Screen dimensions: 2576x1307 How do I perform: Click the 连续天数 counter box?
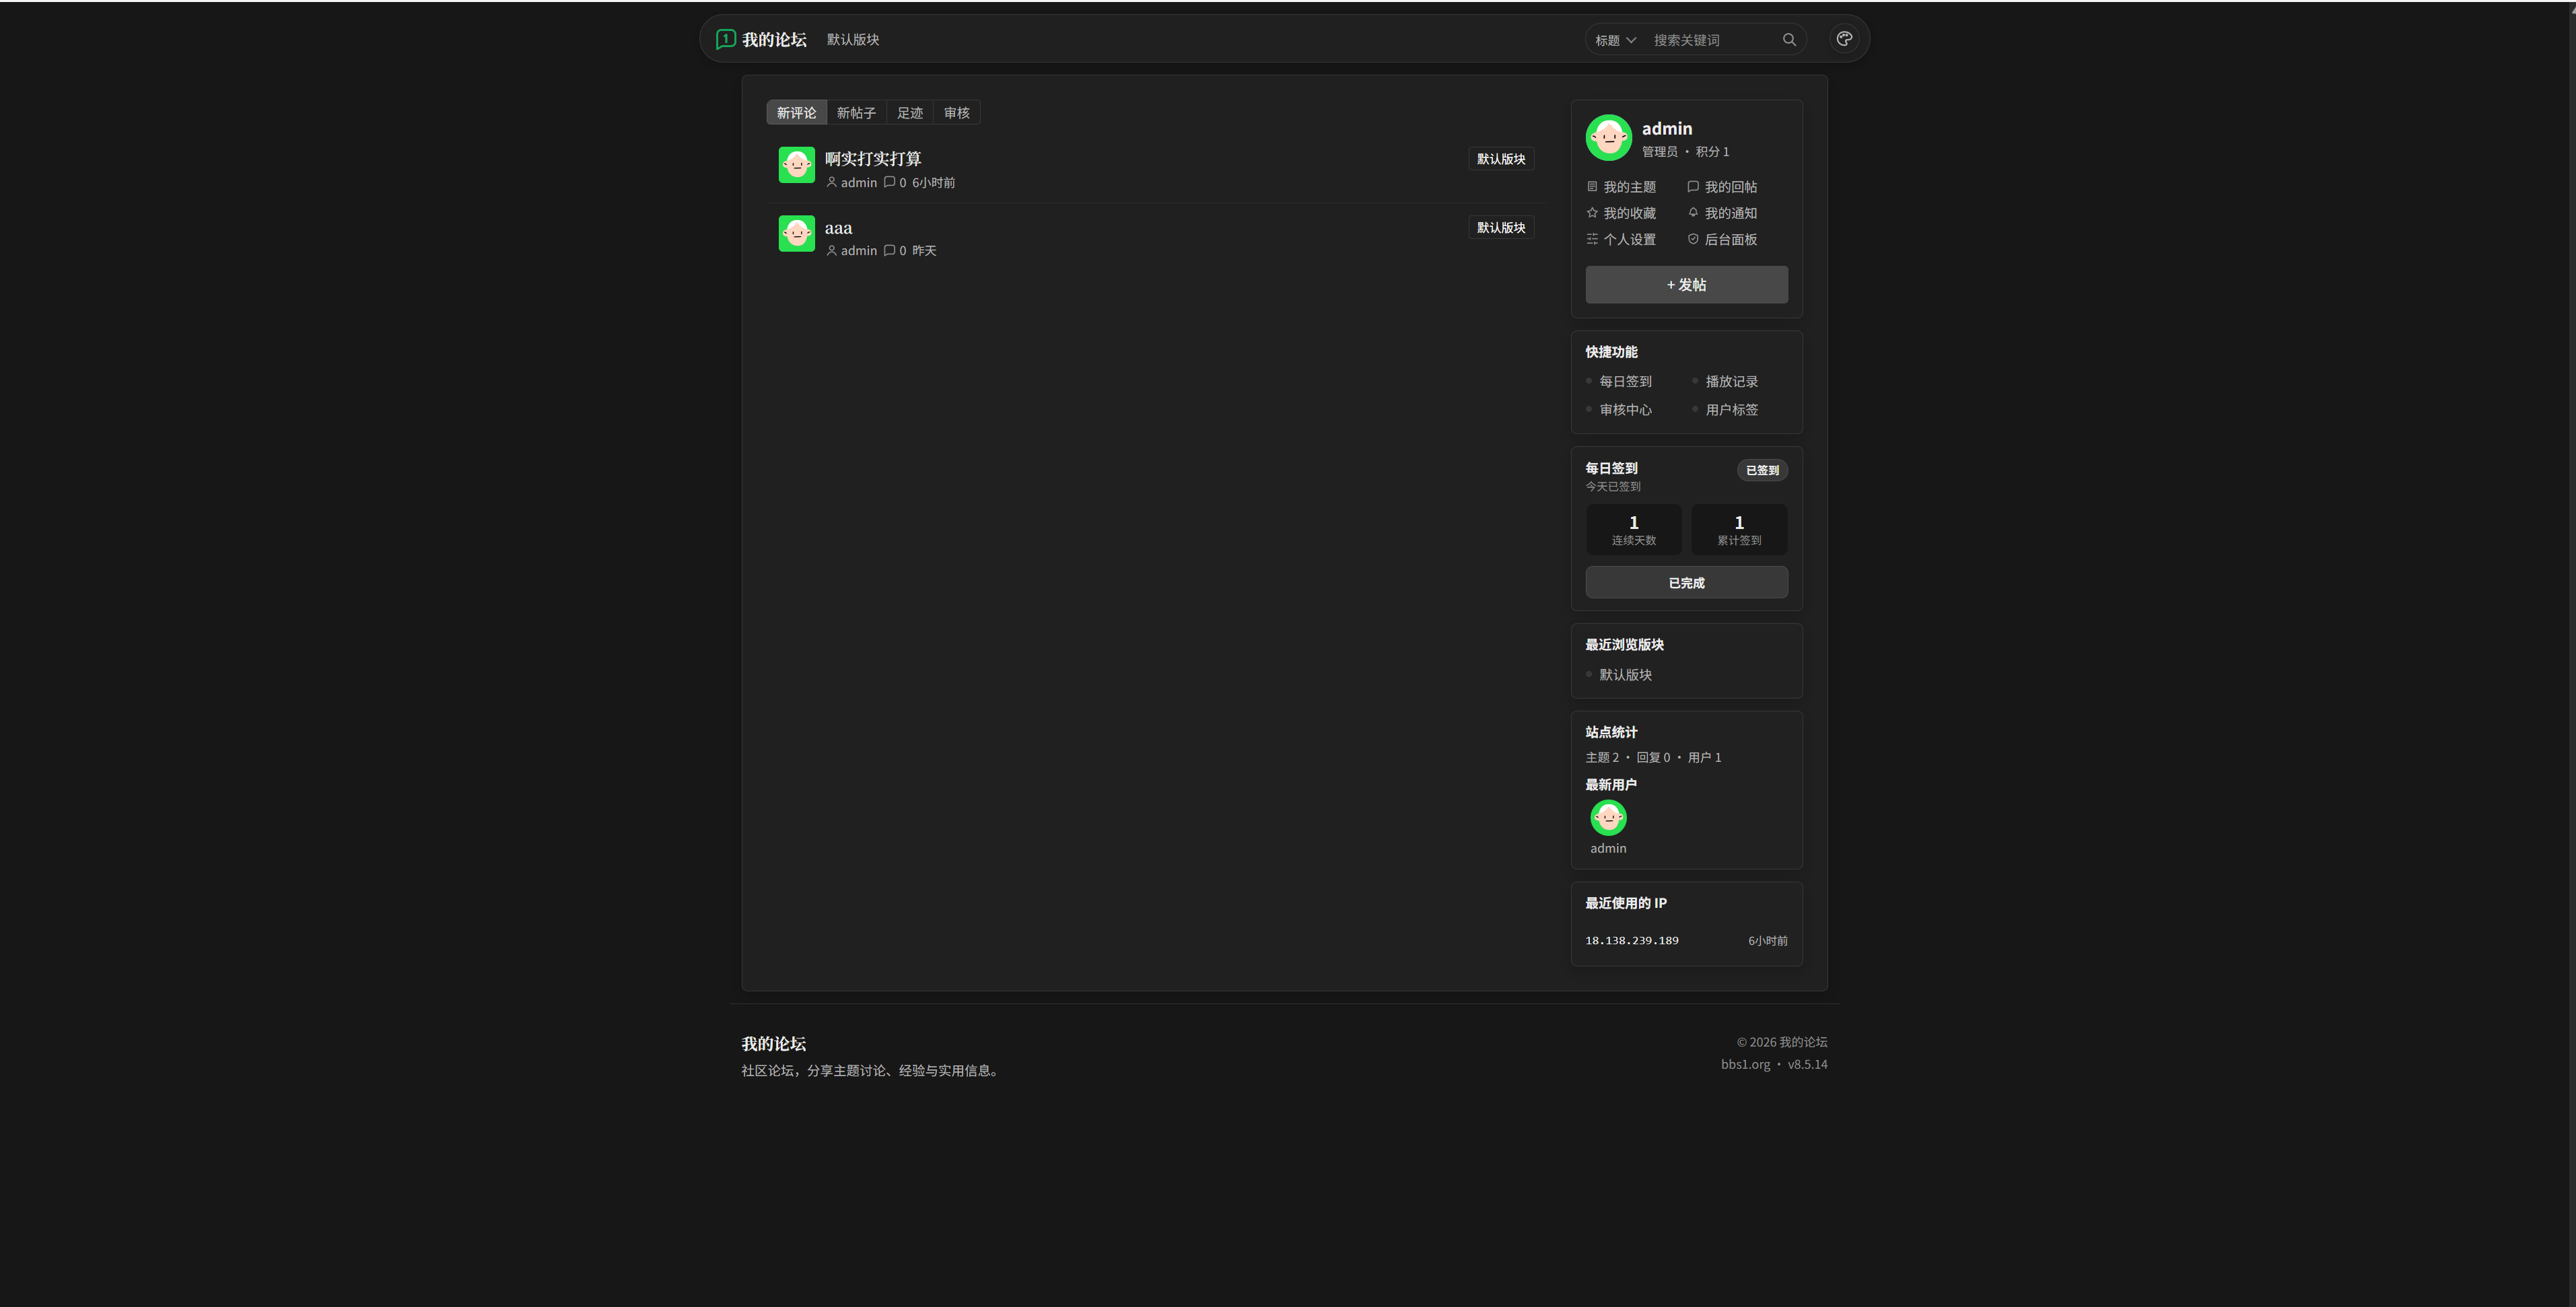pos(1633,530)
